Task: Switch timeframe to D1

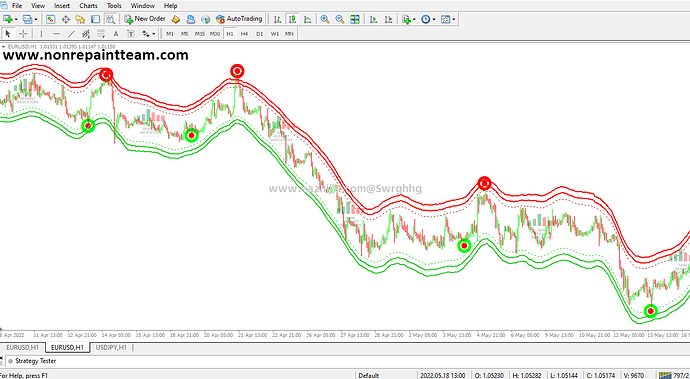Action: (x=260, y=33)
